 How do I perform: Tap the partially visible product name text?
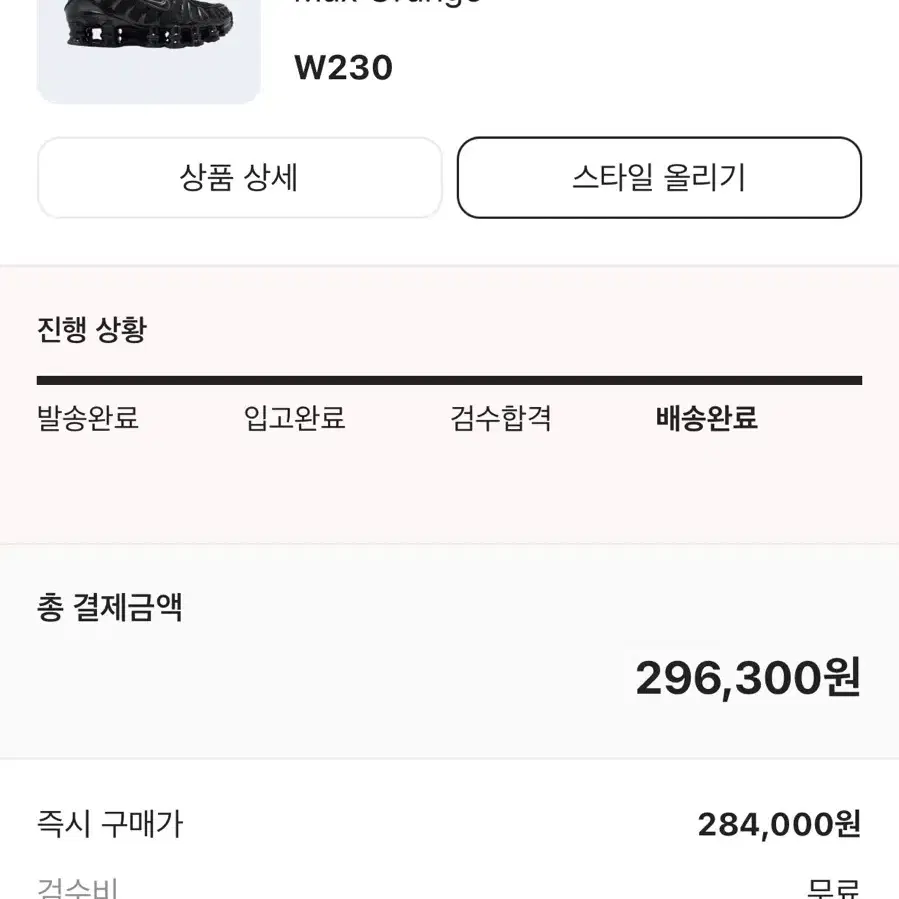coord(388,2)
